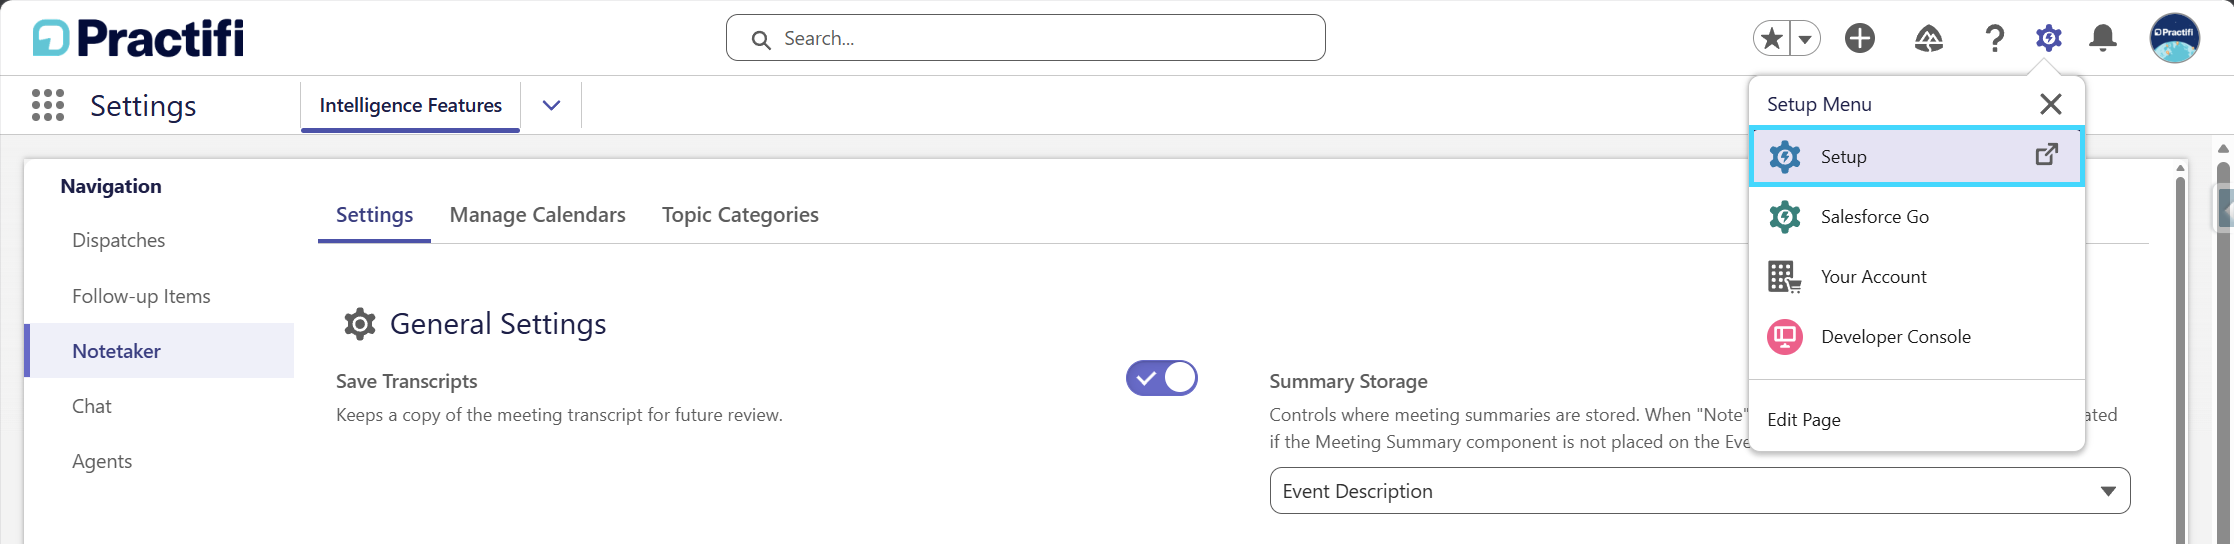Open the notifications bell

[x=2103, y=39]
